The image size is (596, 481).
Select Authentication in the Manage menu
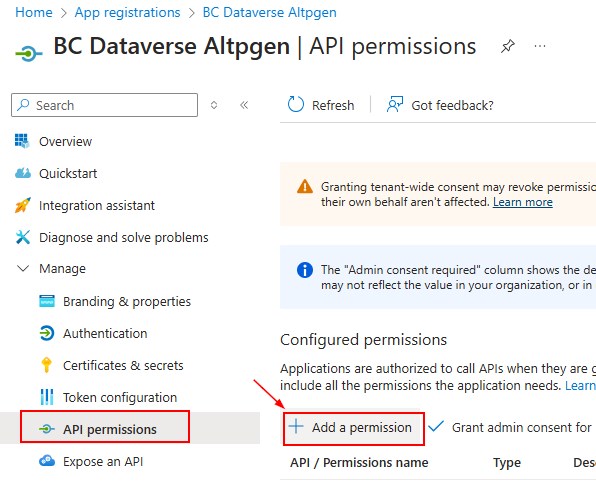(93, 333)
